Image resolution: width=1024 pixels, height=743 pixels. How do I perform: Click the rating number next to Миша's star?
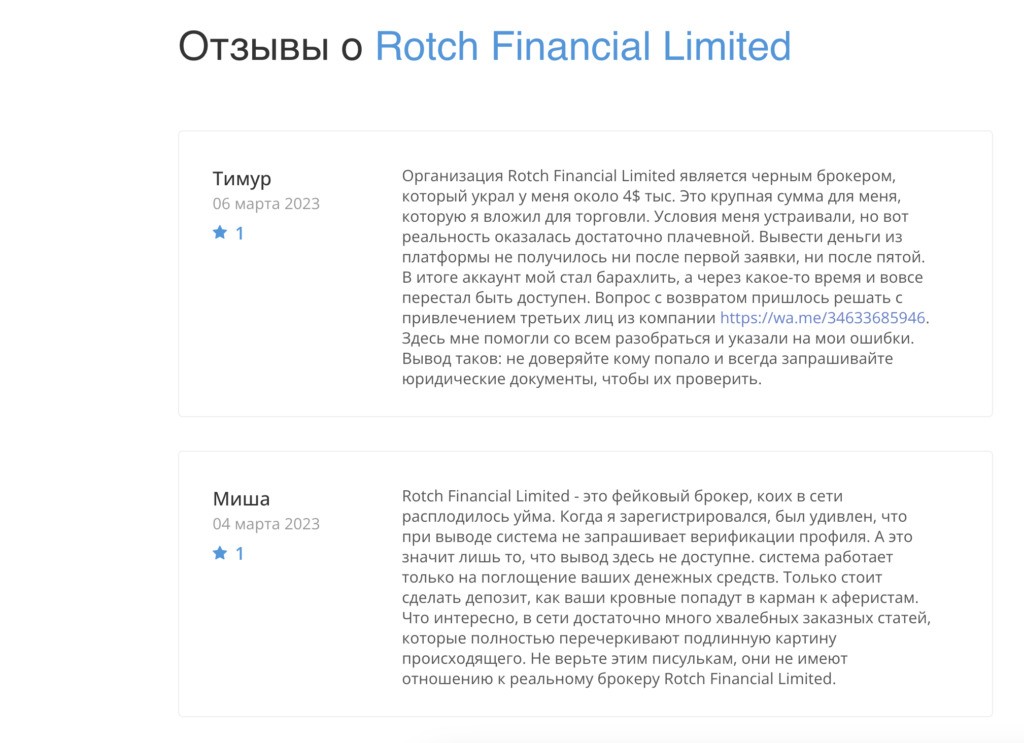tap(240, 554)
